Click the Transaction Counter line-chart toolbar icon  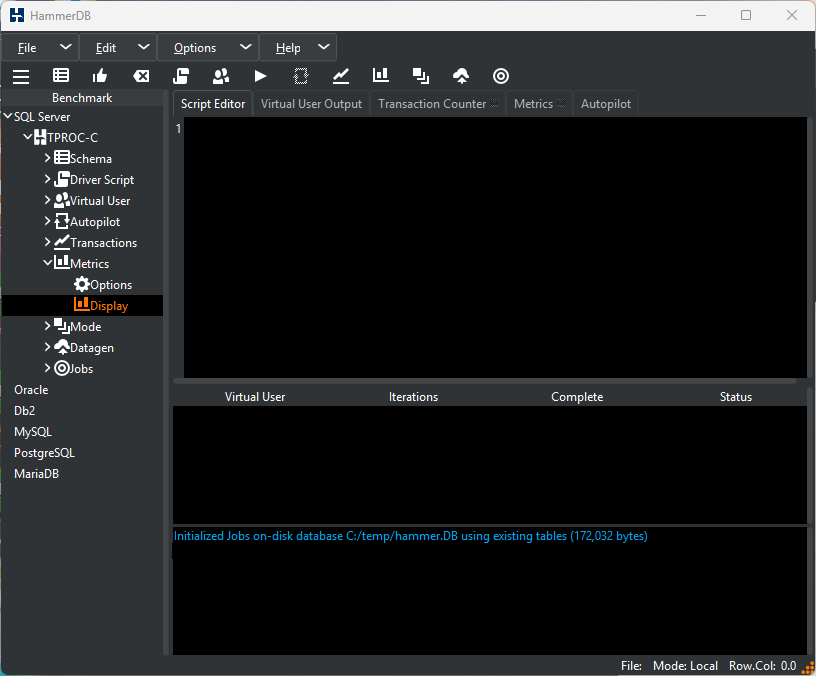[341, 76]
